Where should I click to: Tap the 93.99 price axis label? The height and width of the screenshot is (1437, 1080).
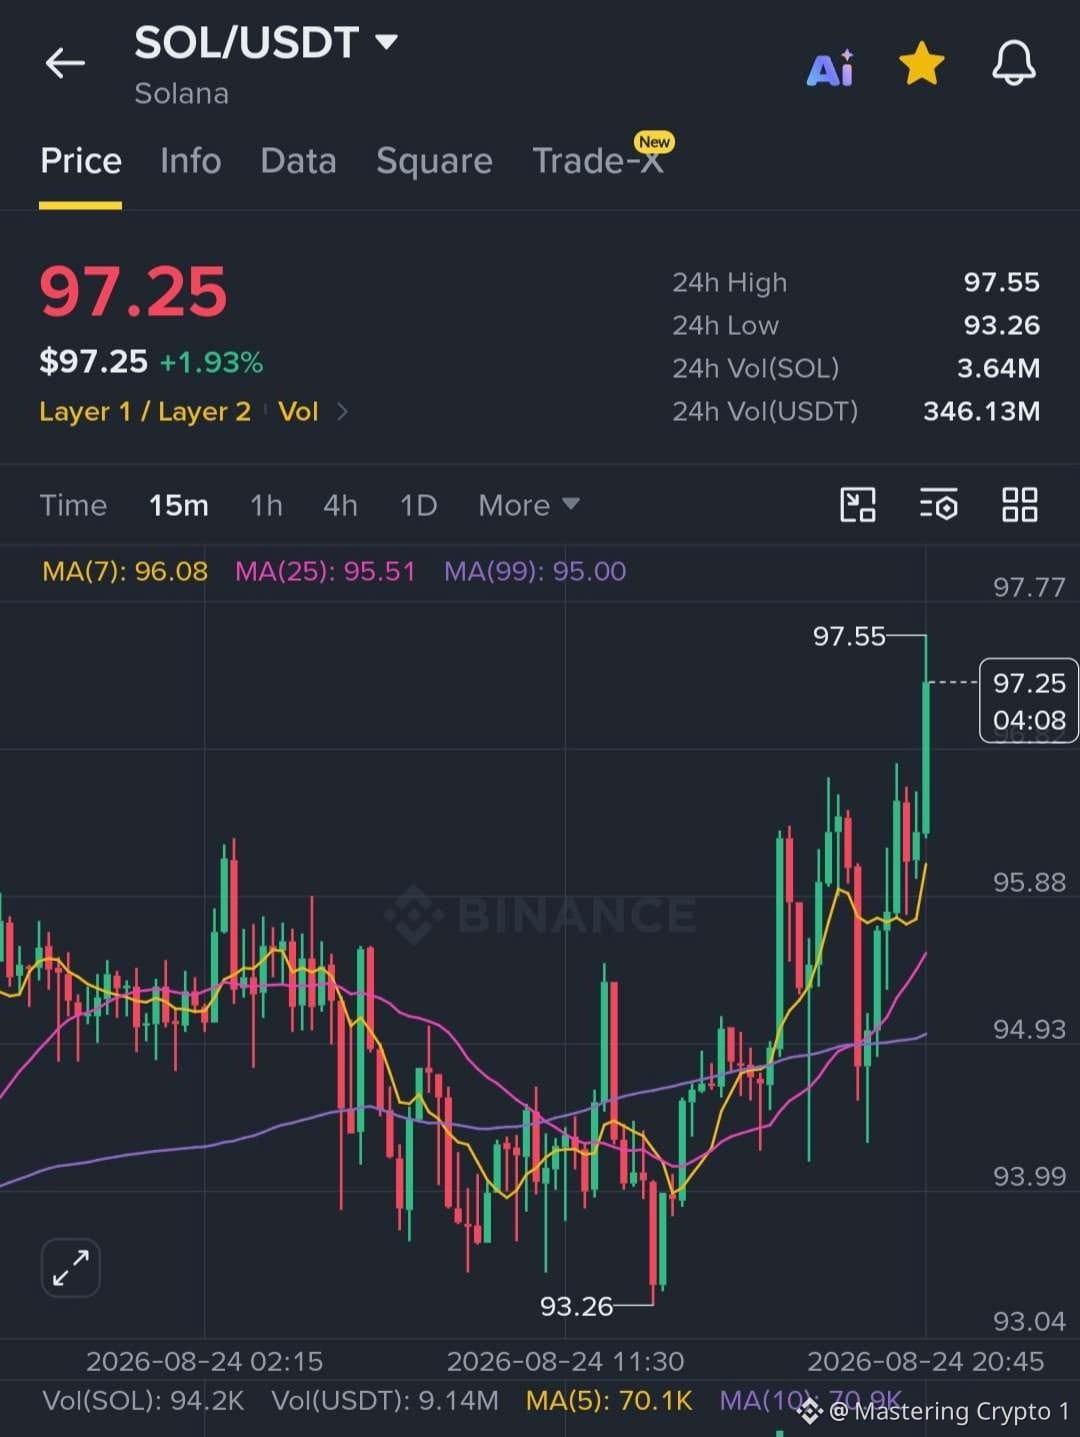coord(1029,1176)
